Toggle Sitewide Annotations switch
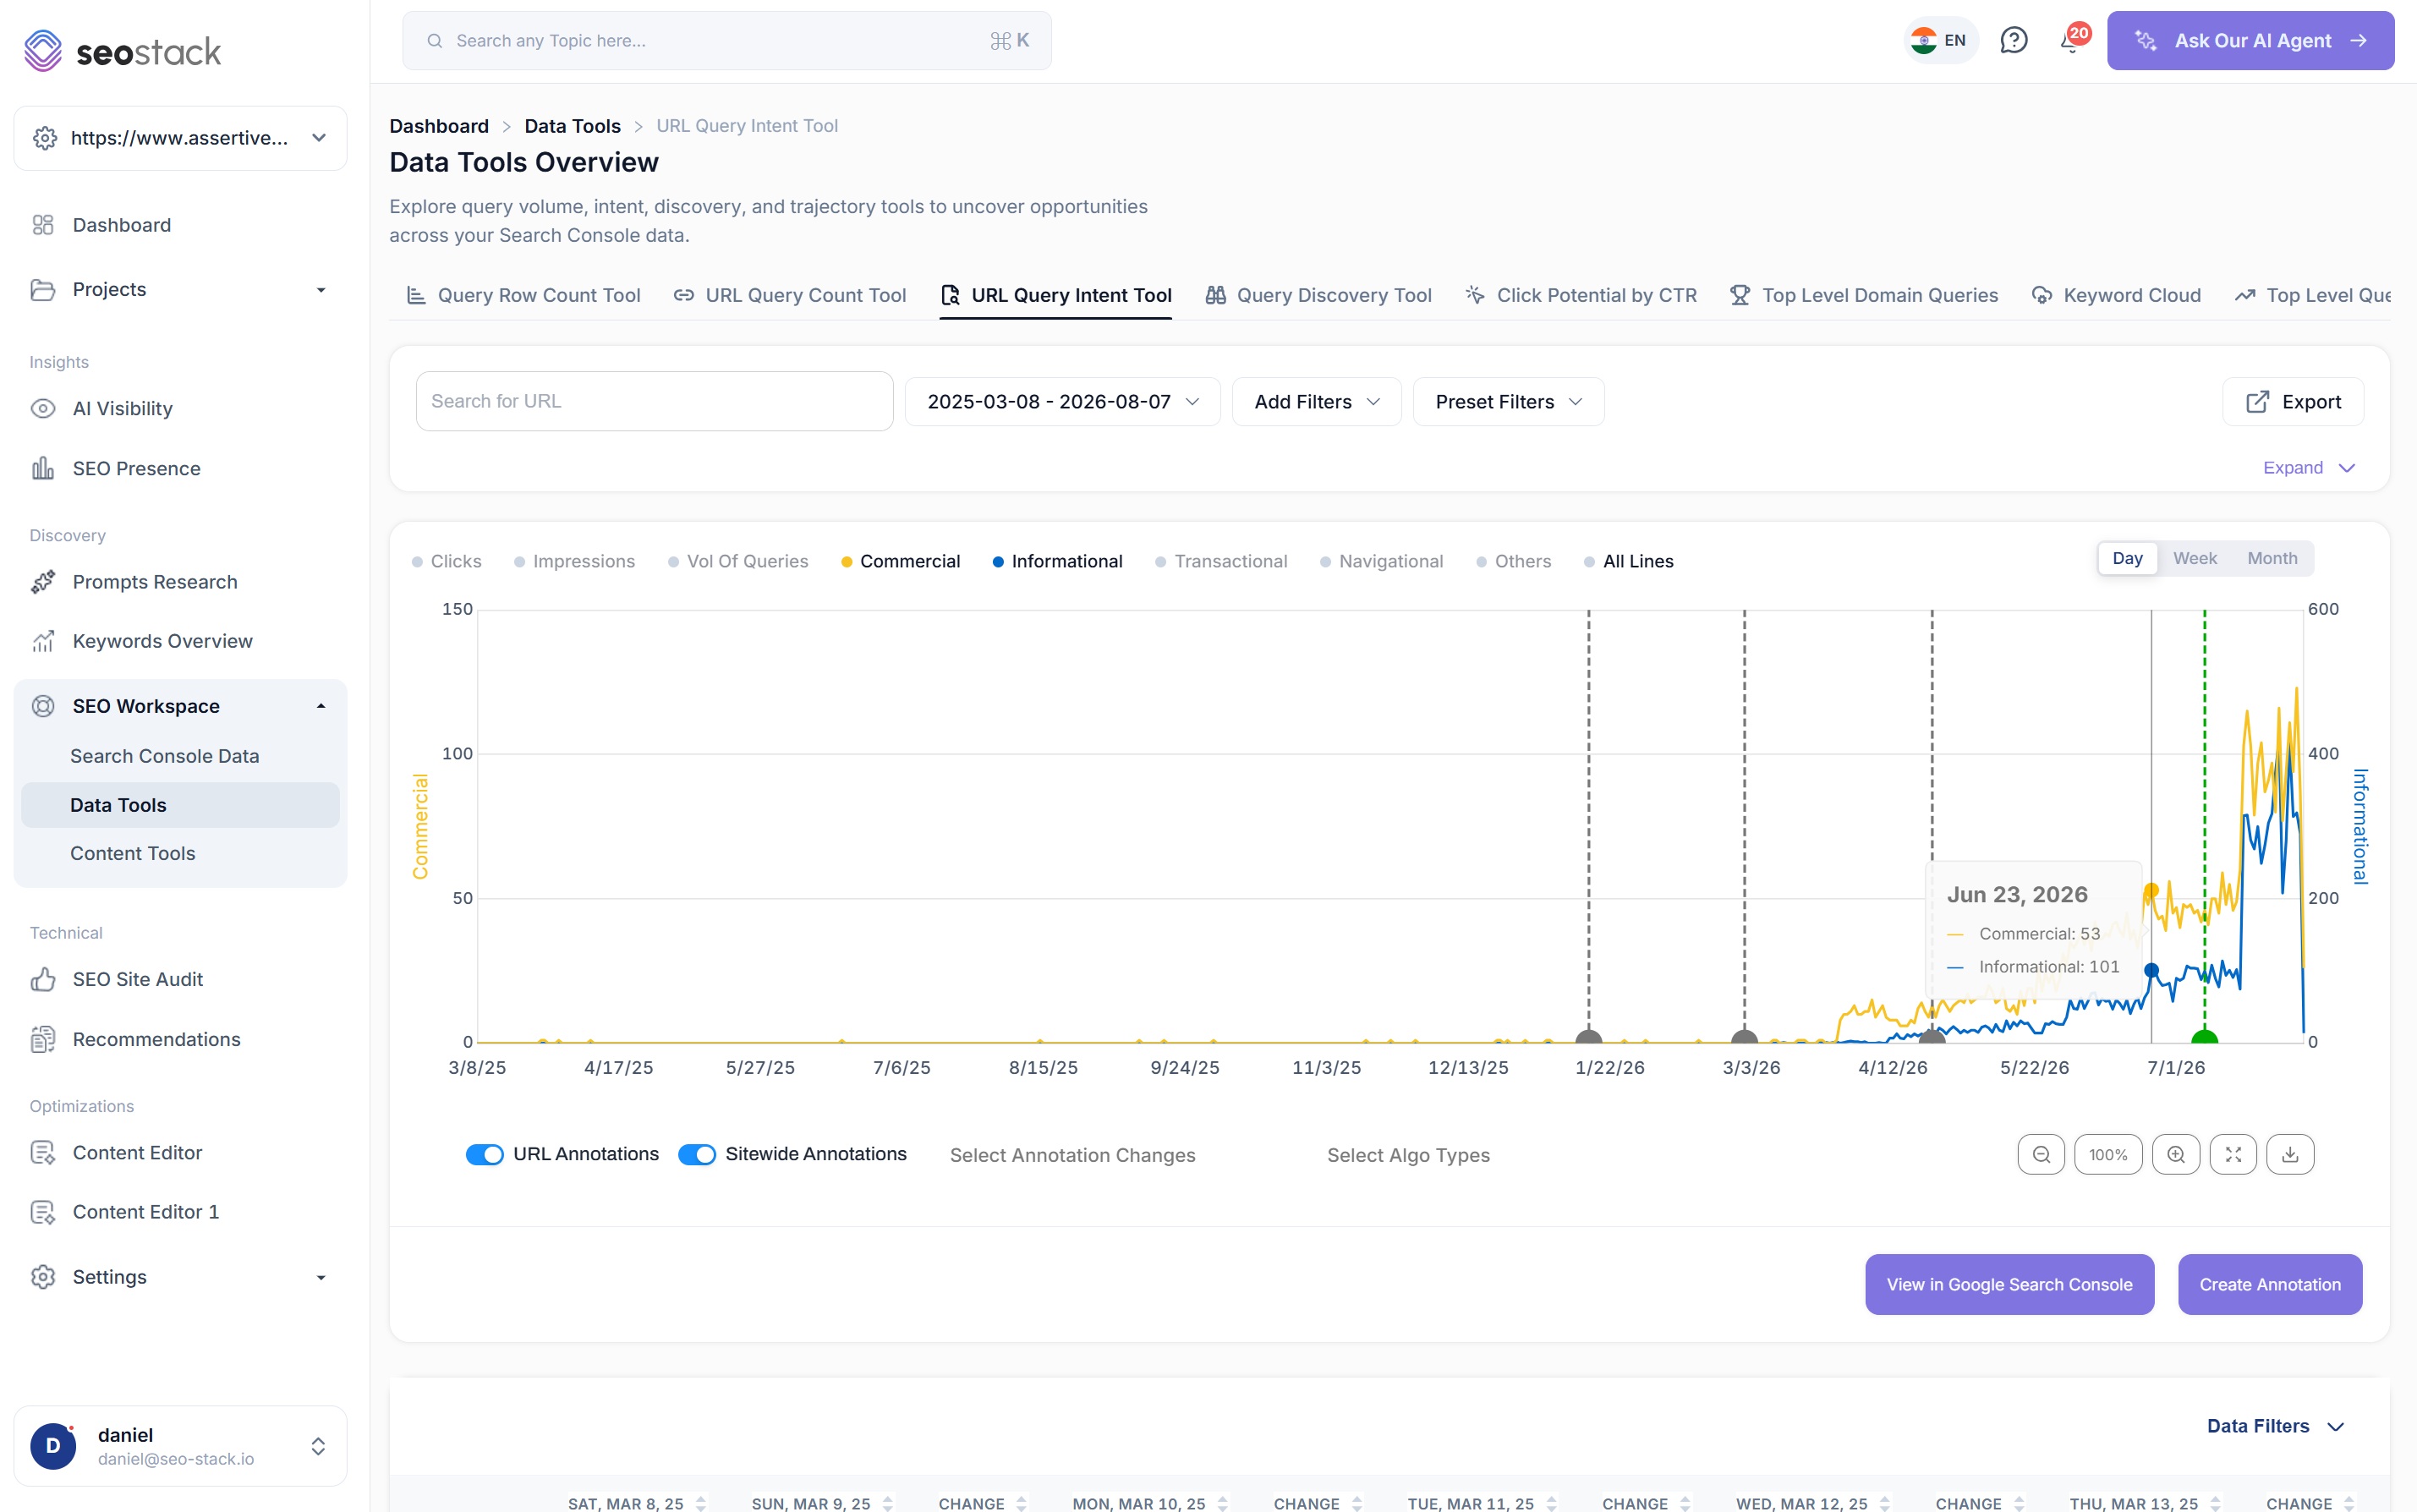 click(x=697, y=1155)
